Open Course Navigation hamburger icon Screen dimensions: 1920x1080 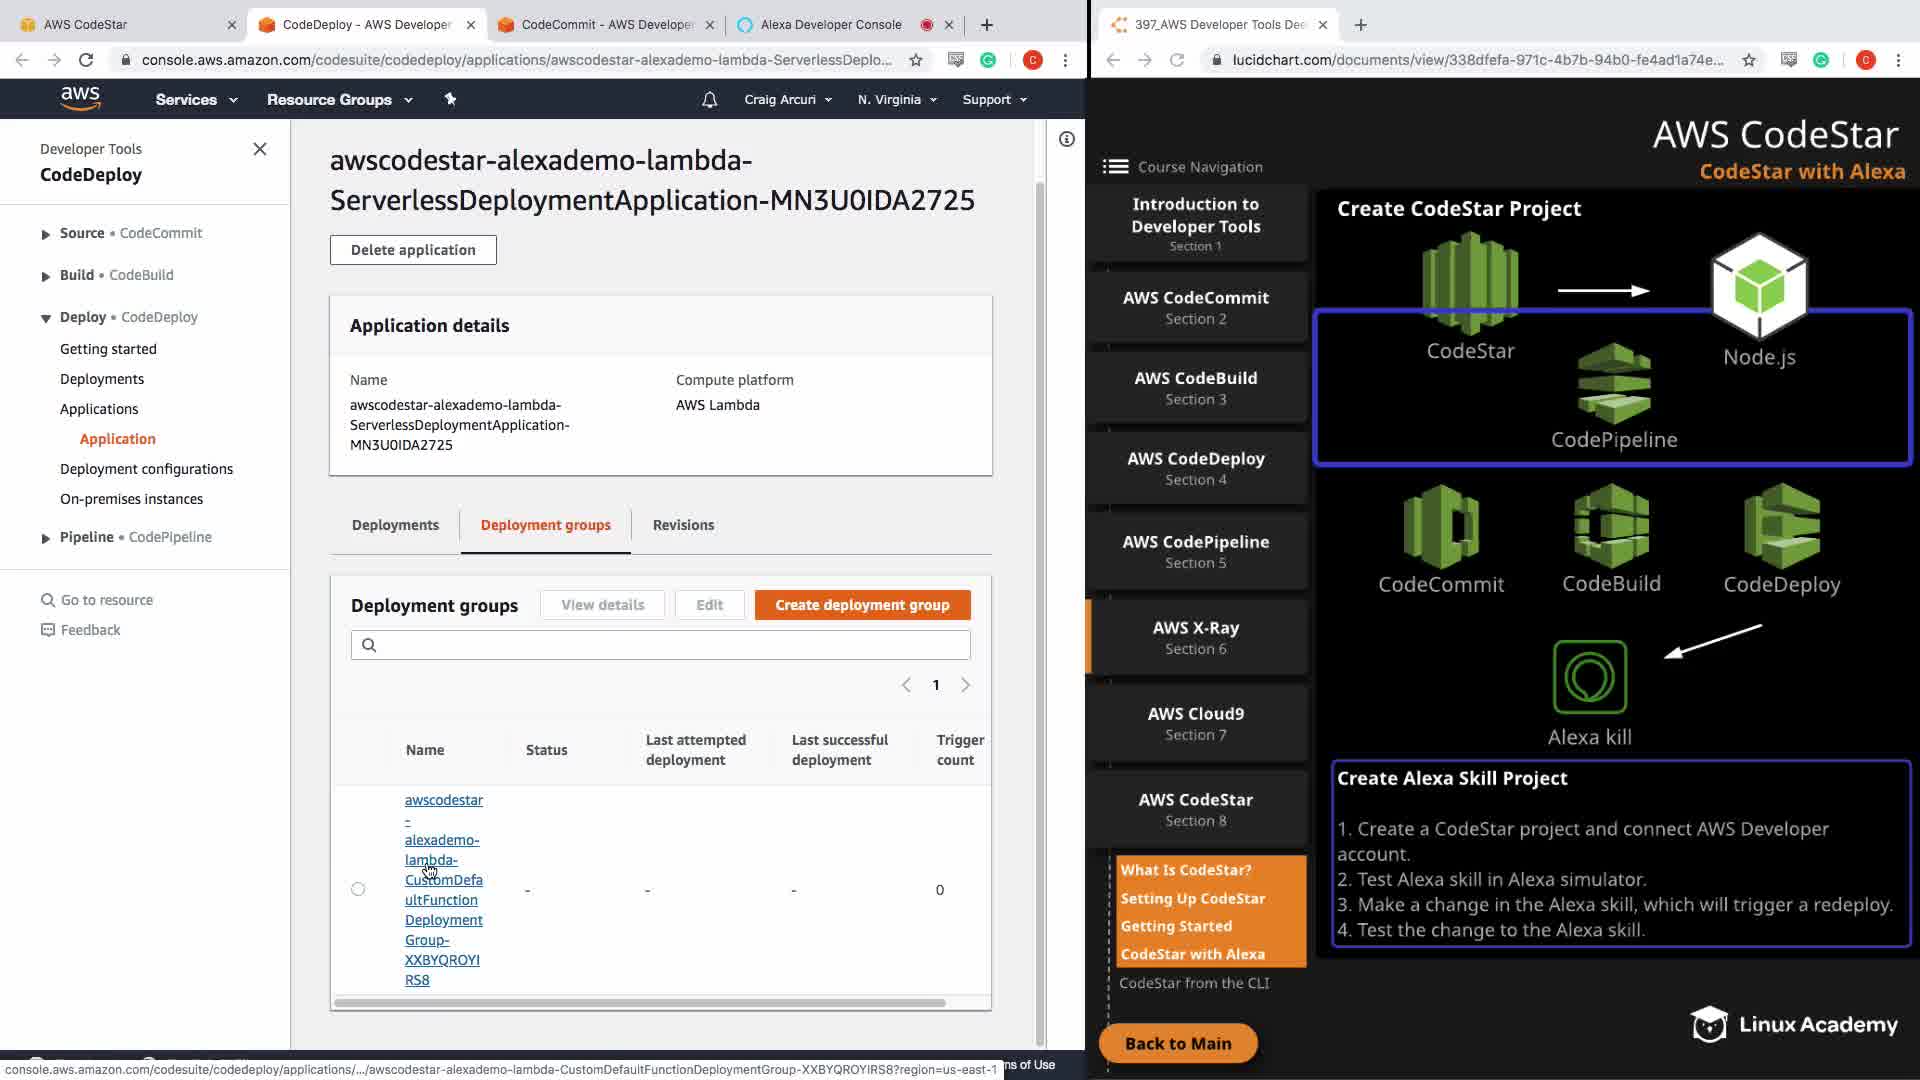pos(1115,167)
